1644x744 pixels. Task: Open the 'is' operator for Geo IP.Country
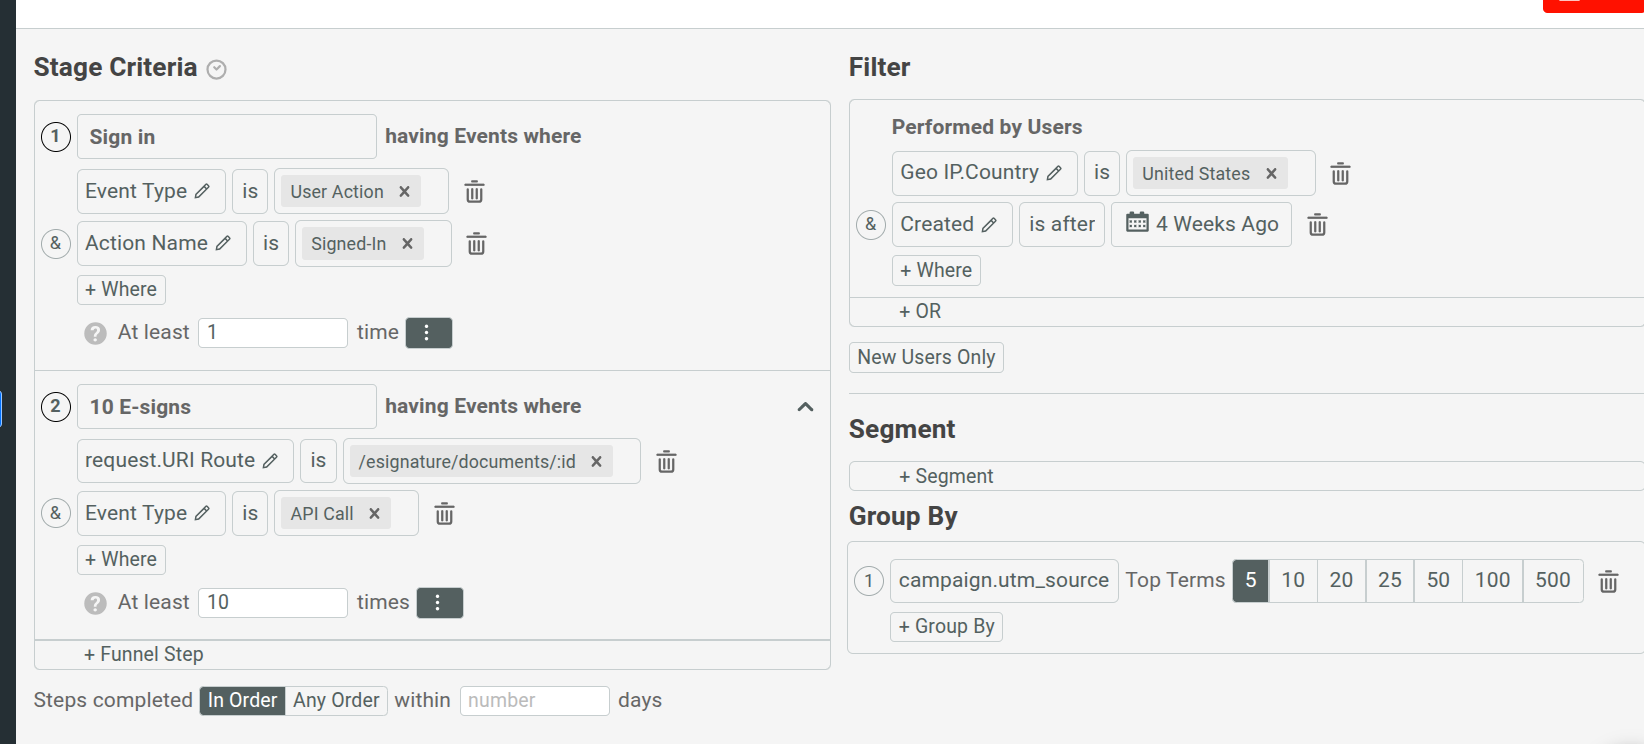(x=1102, y=173)
